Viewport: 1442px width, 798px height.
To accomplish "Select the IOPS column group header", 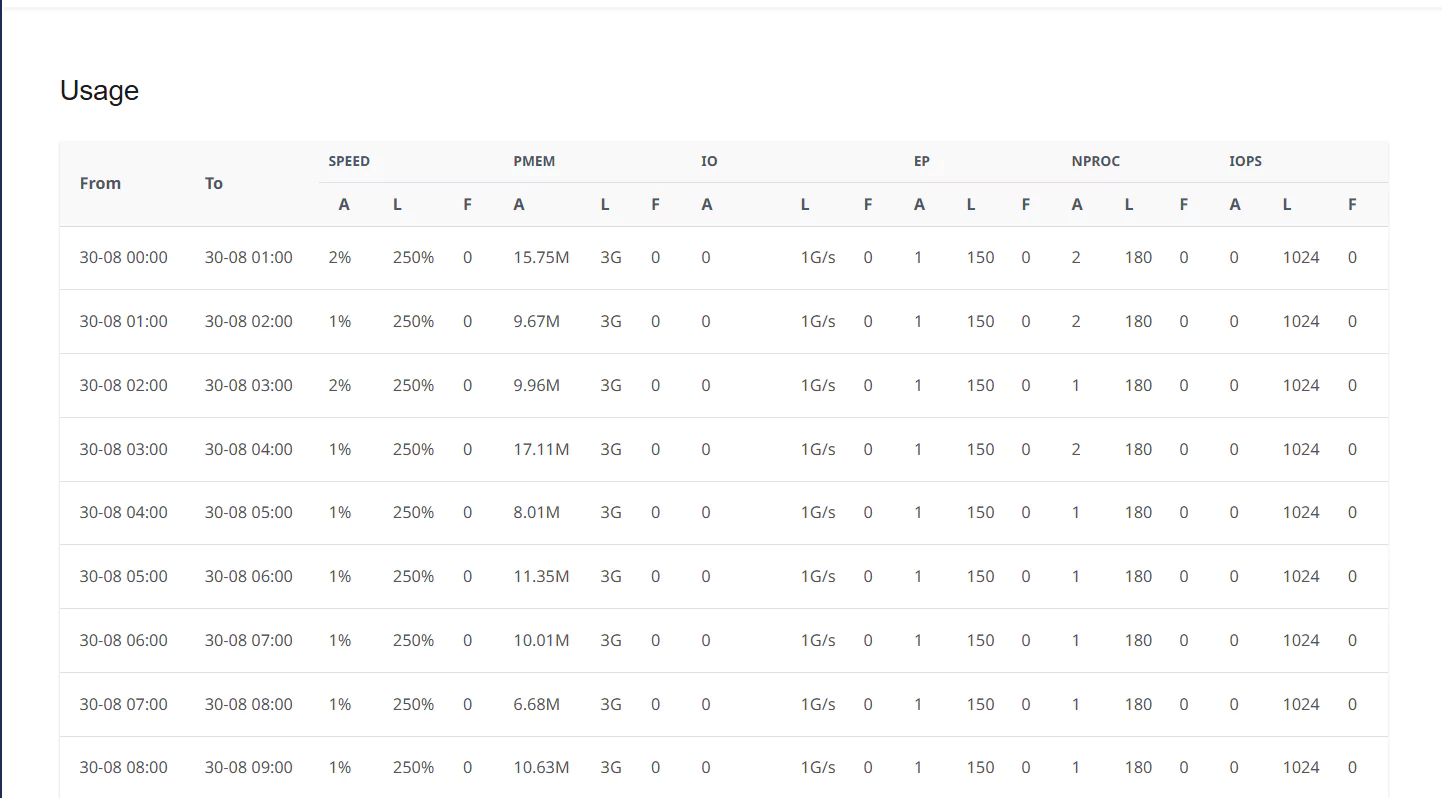I will pos(1246,161).
